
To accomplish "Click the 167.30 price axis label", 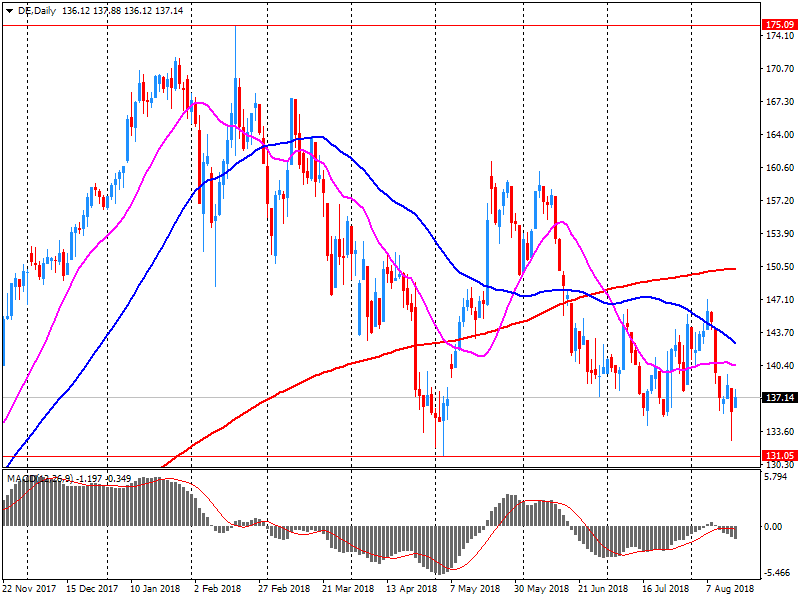I will [780, 102].
